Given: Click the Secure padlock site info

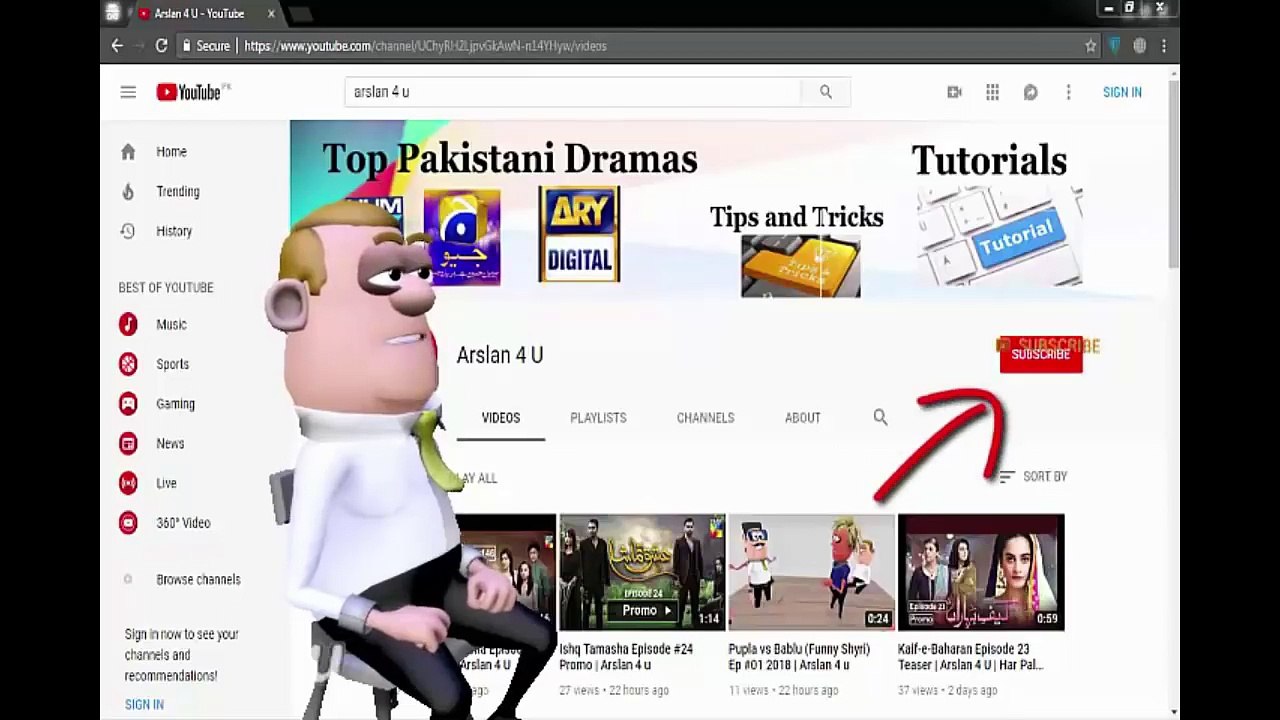Looking at the screenshot, I should pos(206,46).
